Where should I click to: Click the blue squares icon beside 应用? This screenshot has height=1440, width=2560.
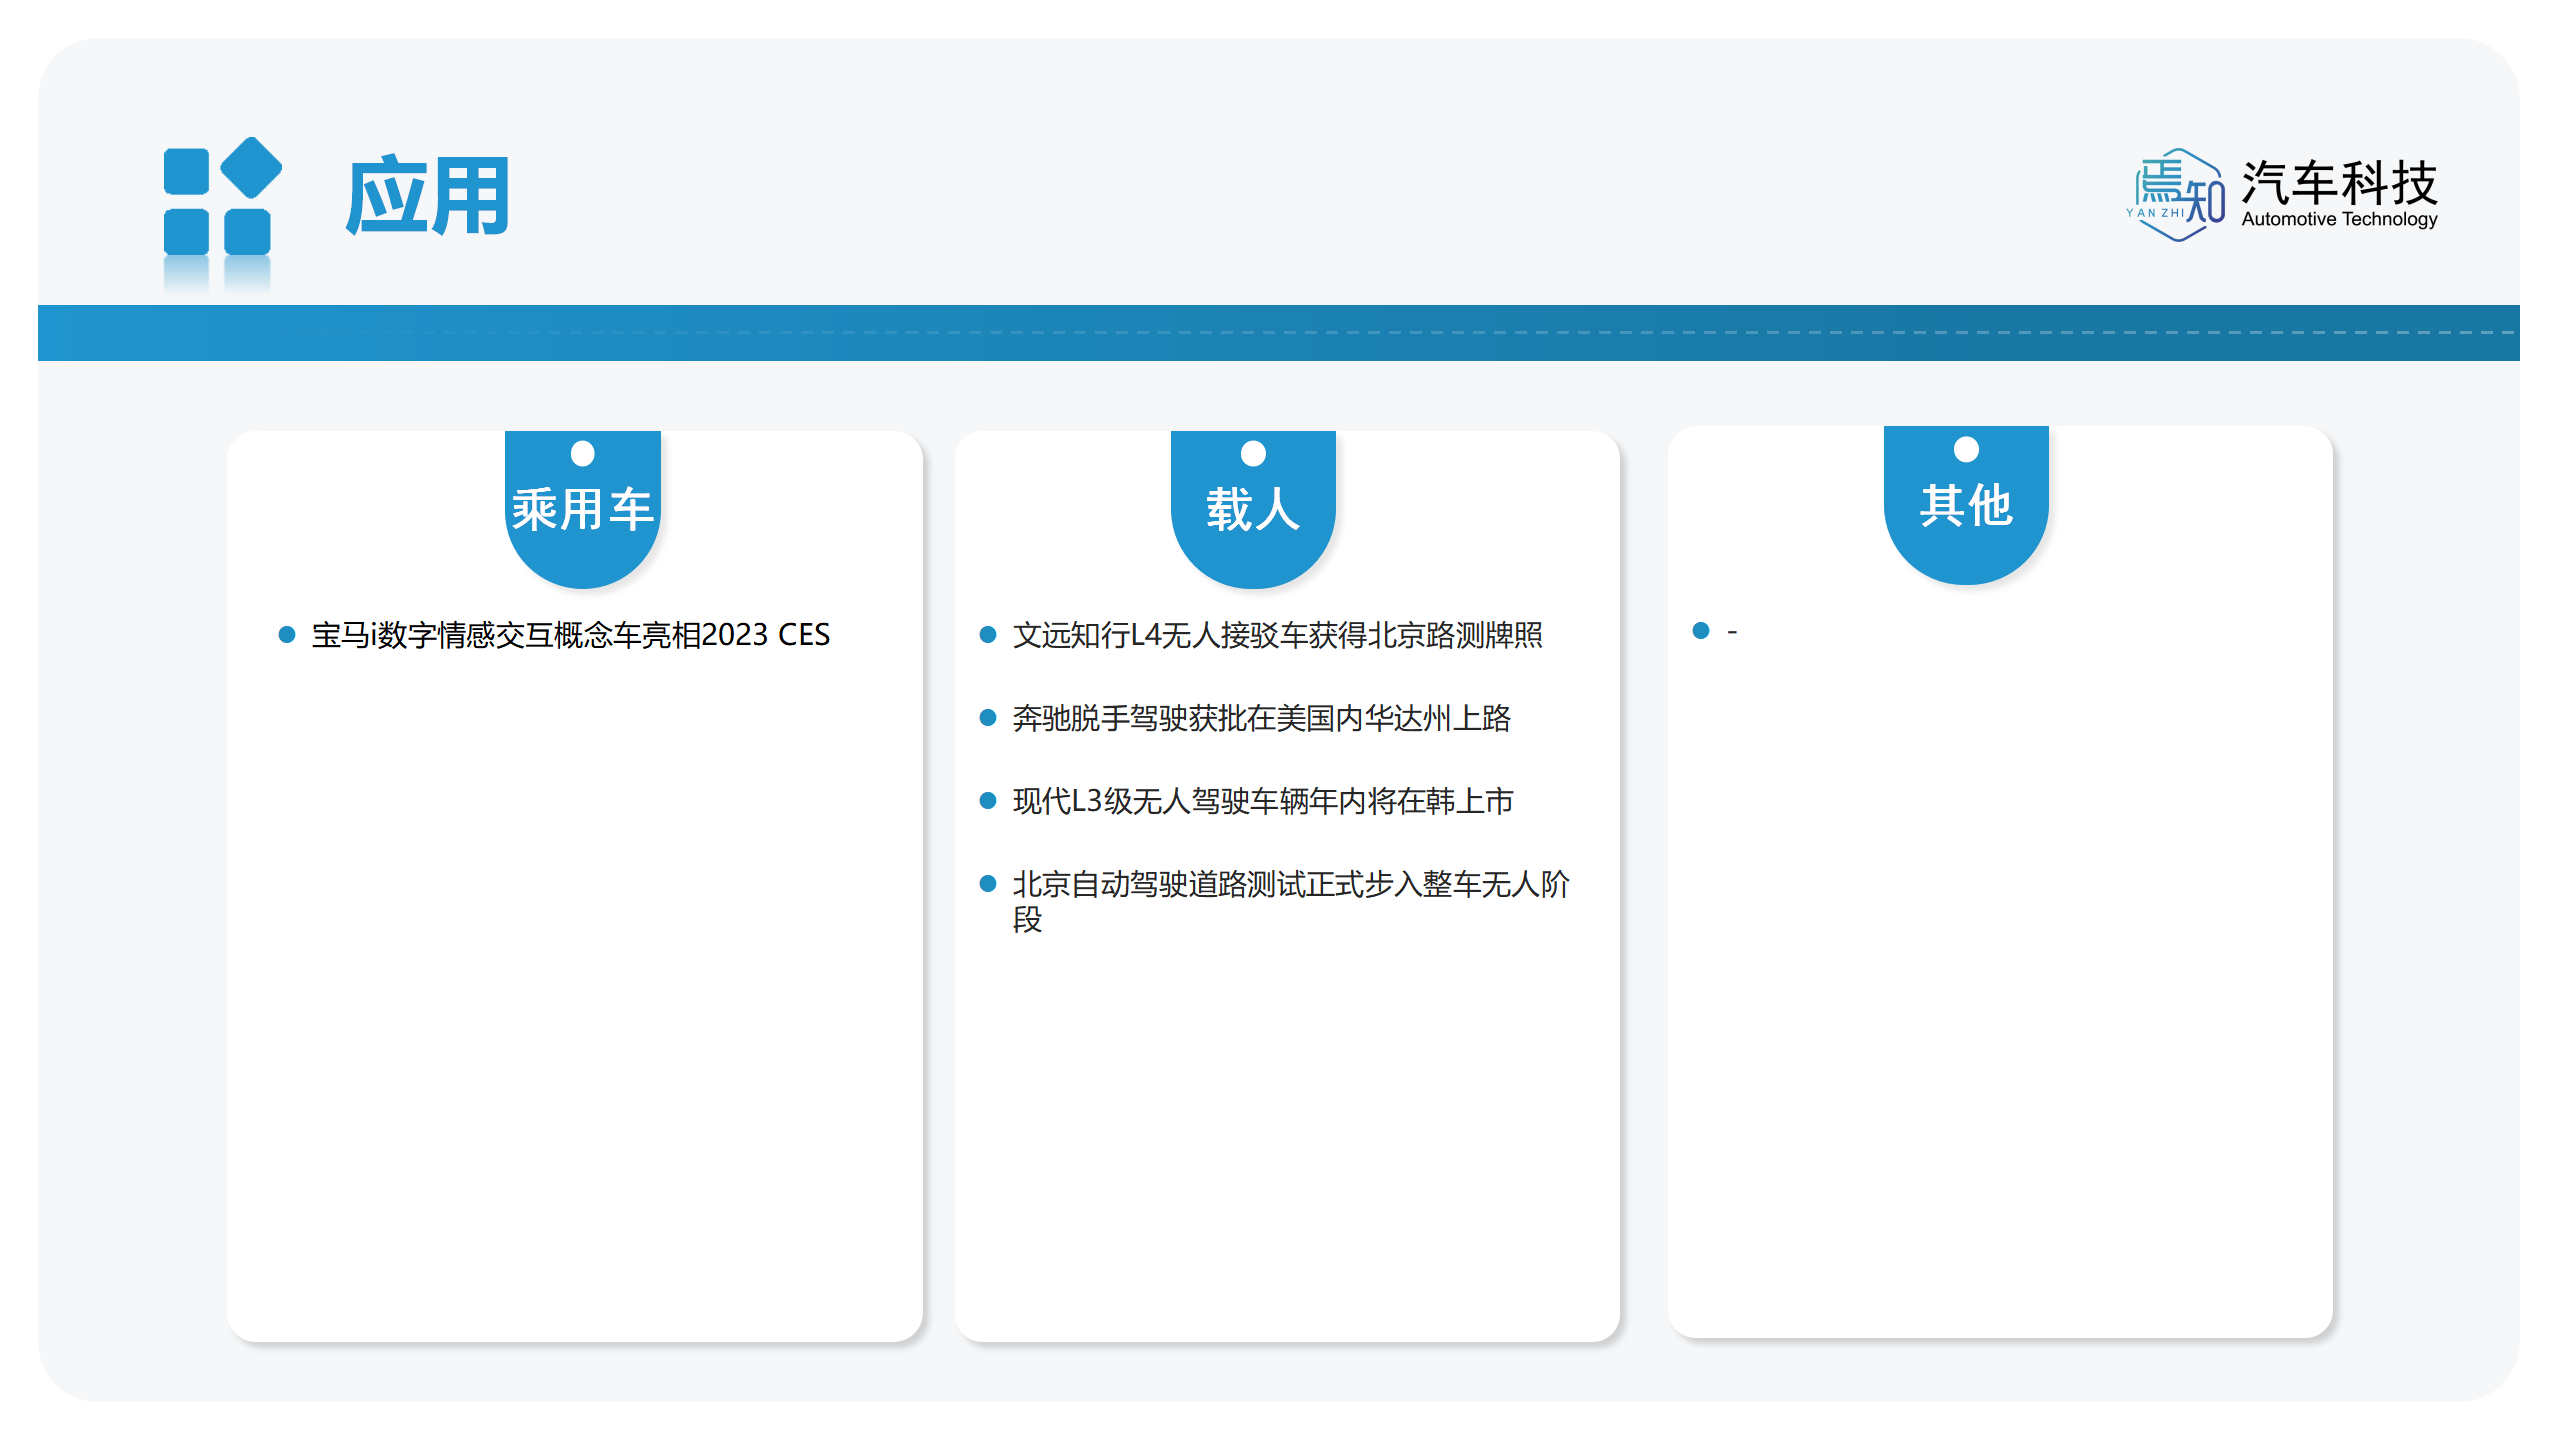click(222, 198)
